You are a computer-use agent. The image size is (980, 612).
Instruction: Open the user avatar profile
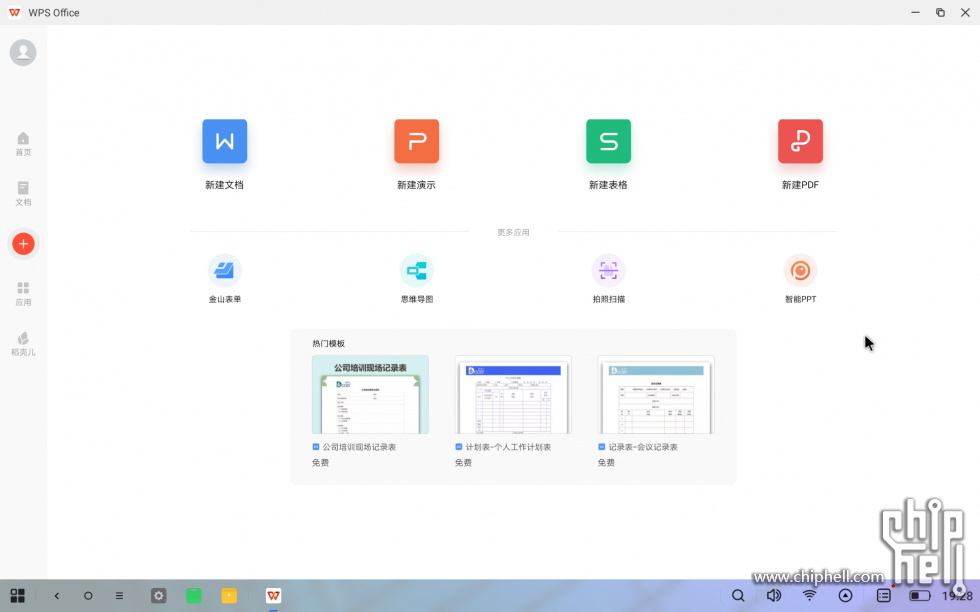[x=23, y=53]
